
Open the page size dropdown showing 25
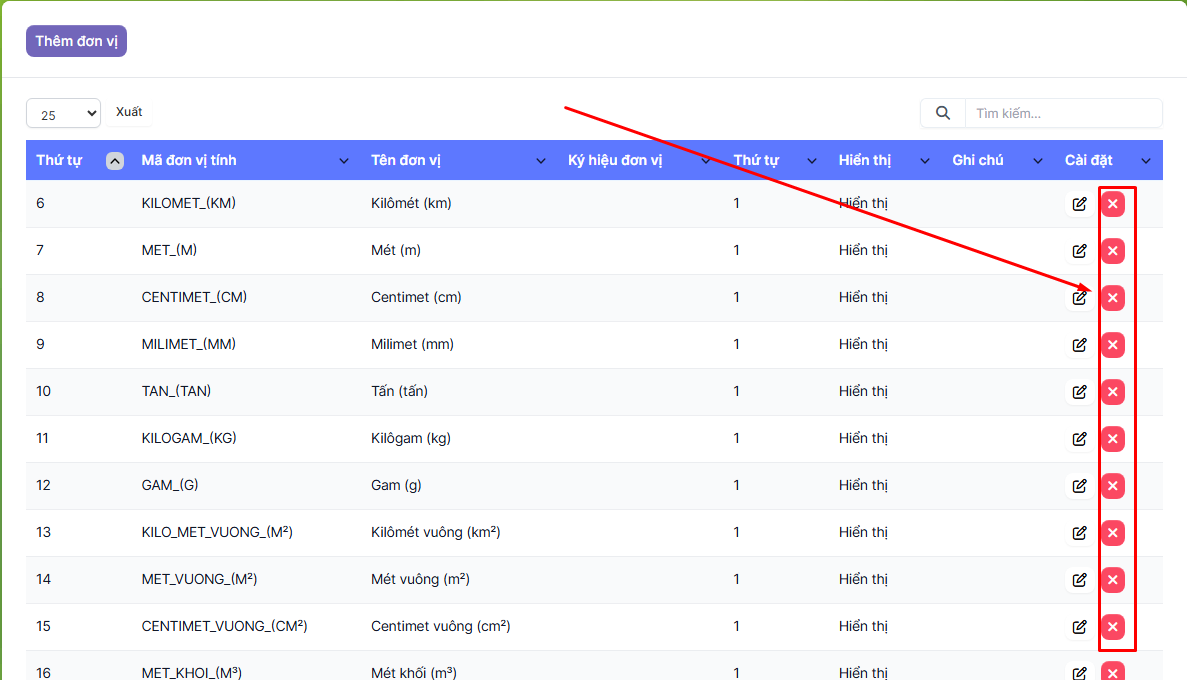click(63, 114)
